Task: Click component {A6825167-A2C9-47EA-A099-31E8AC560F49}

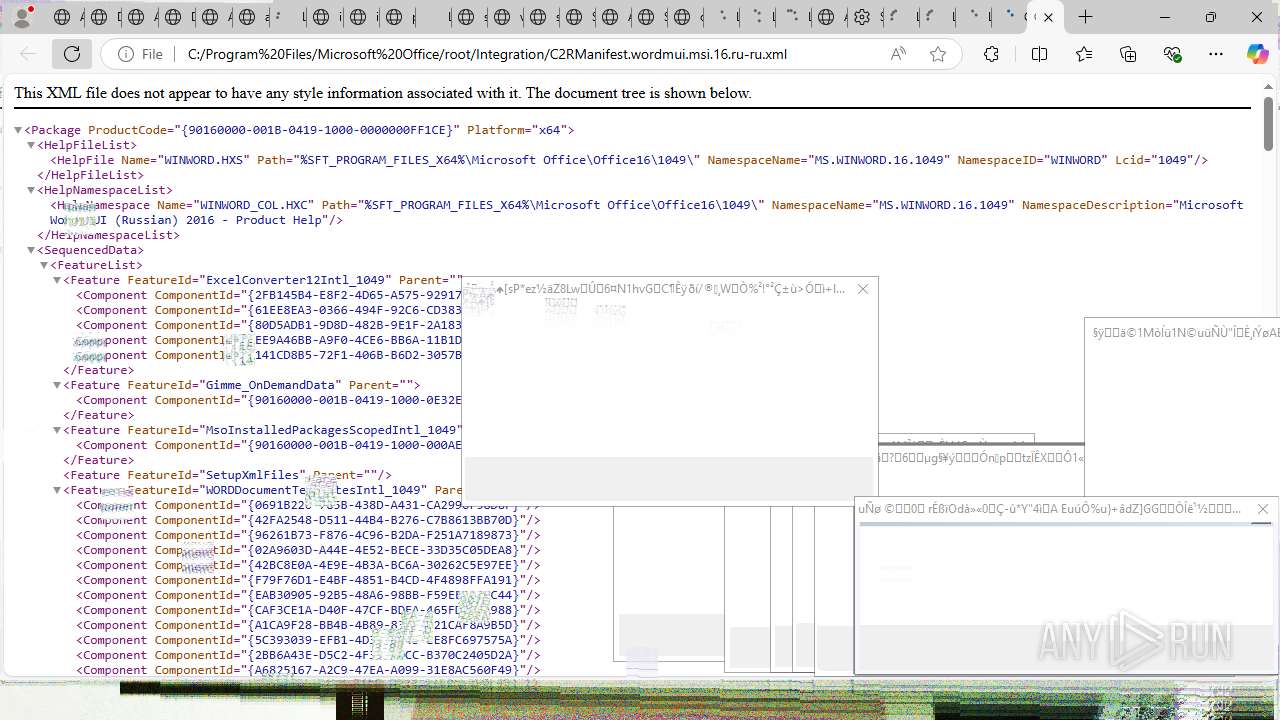Action: (309, 670)
